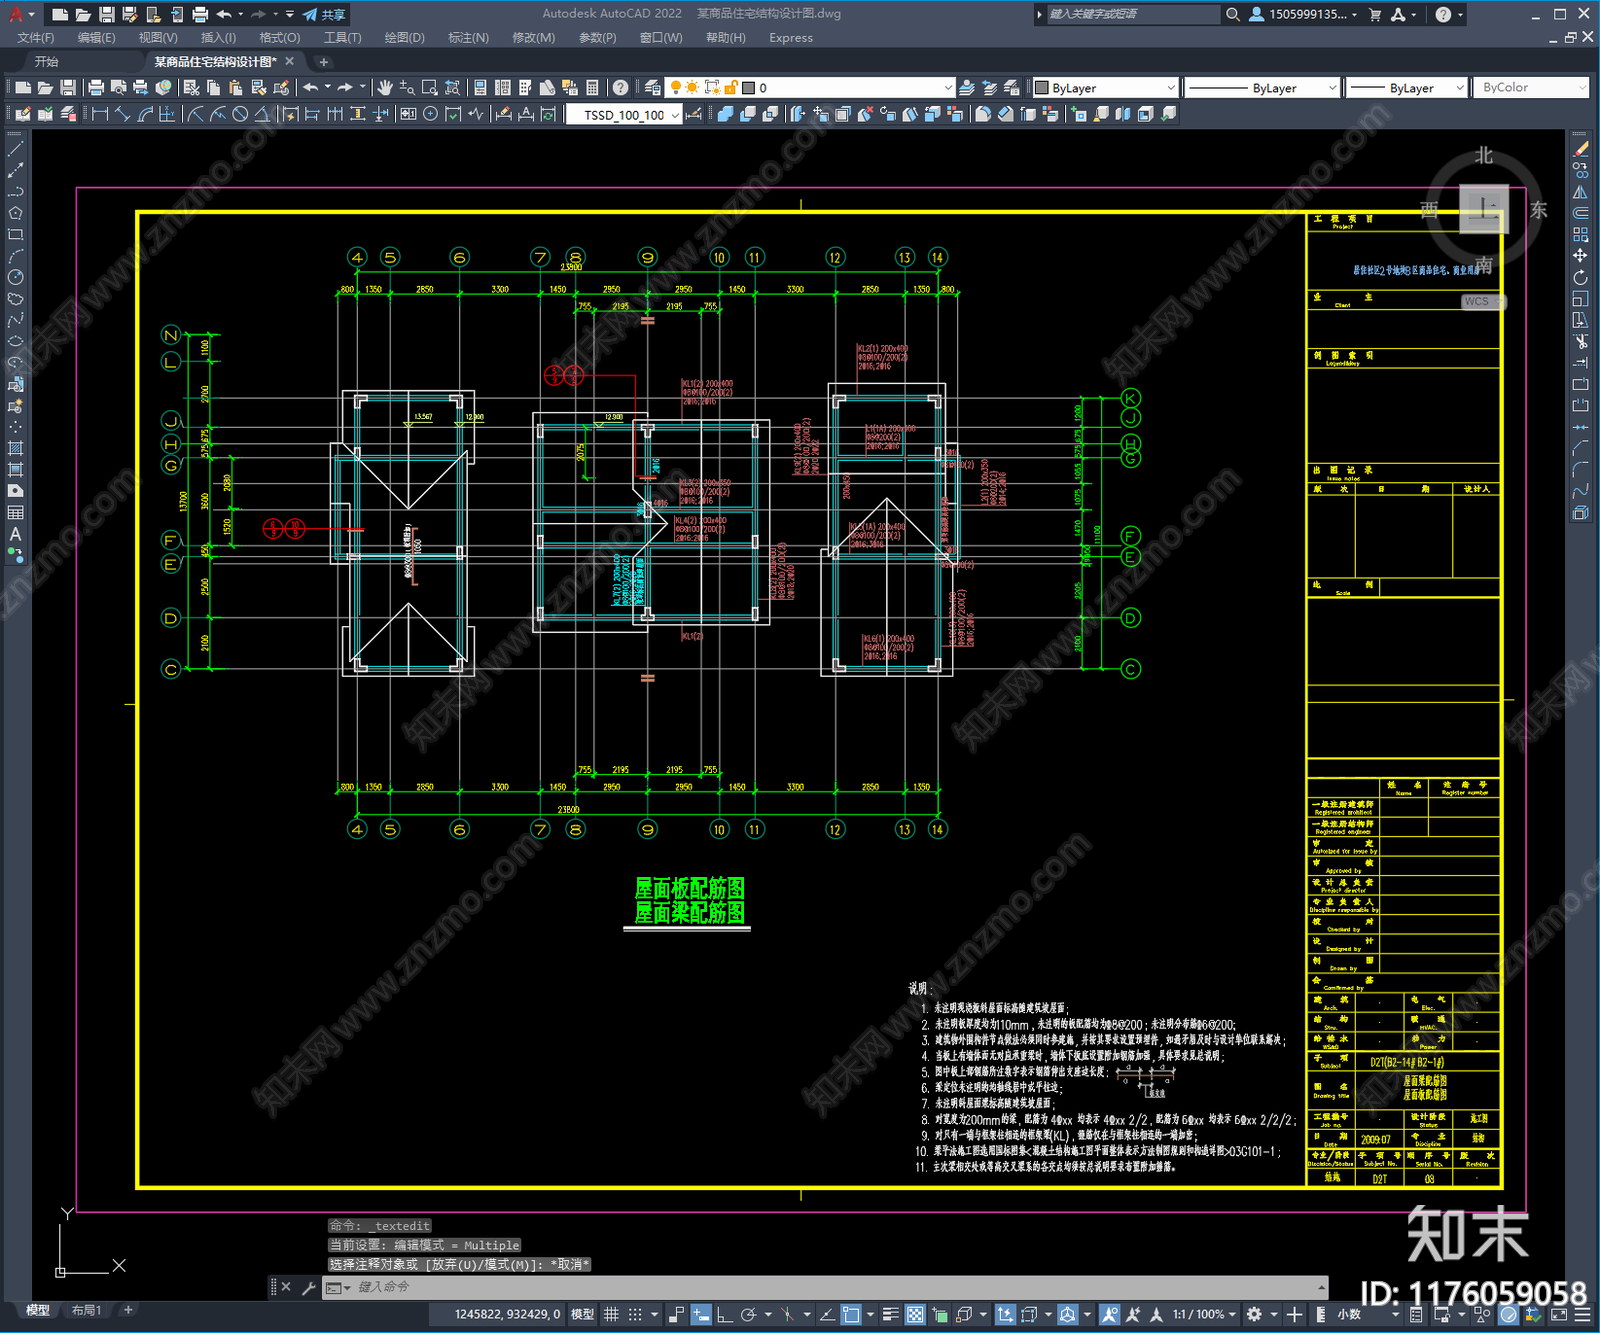Toggle lineweight display in status bar

(889, 1314)
